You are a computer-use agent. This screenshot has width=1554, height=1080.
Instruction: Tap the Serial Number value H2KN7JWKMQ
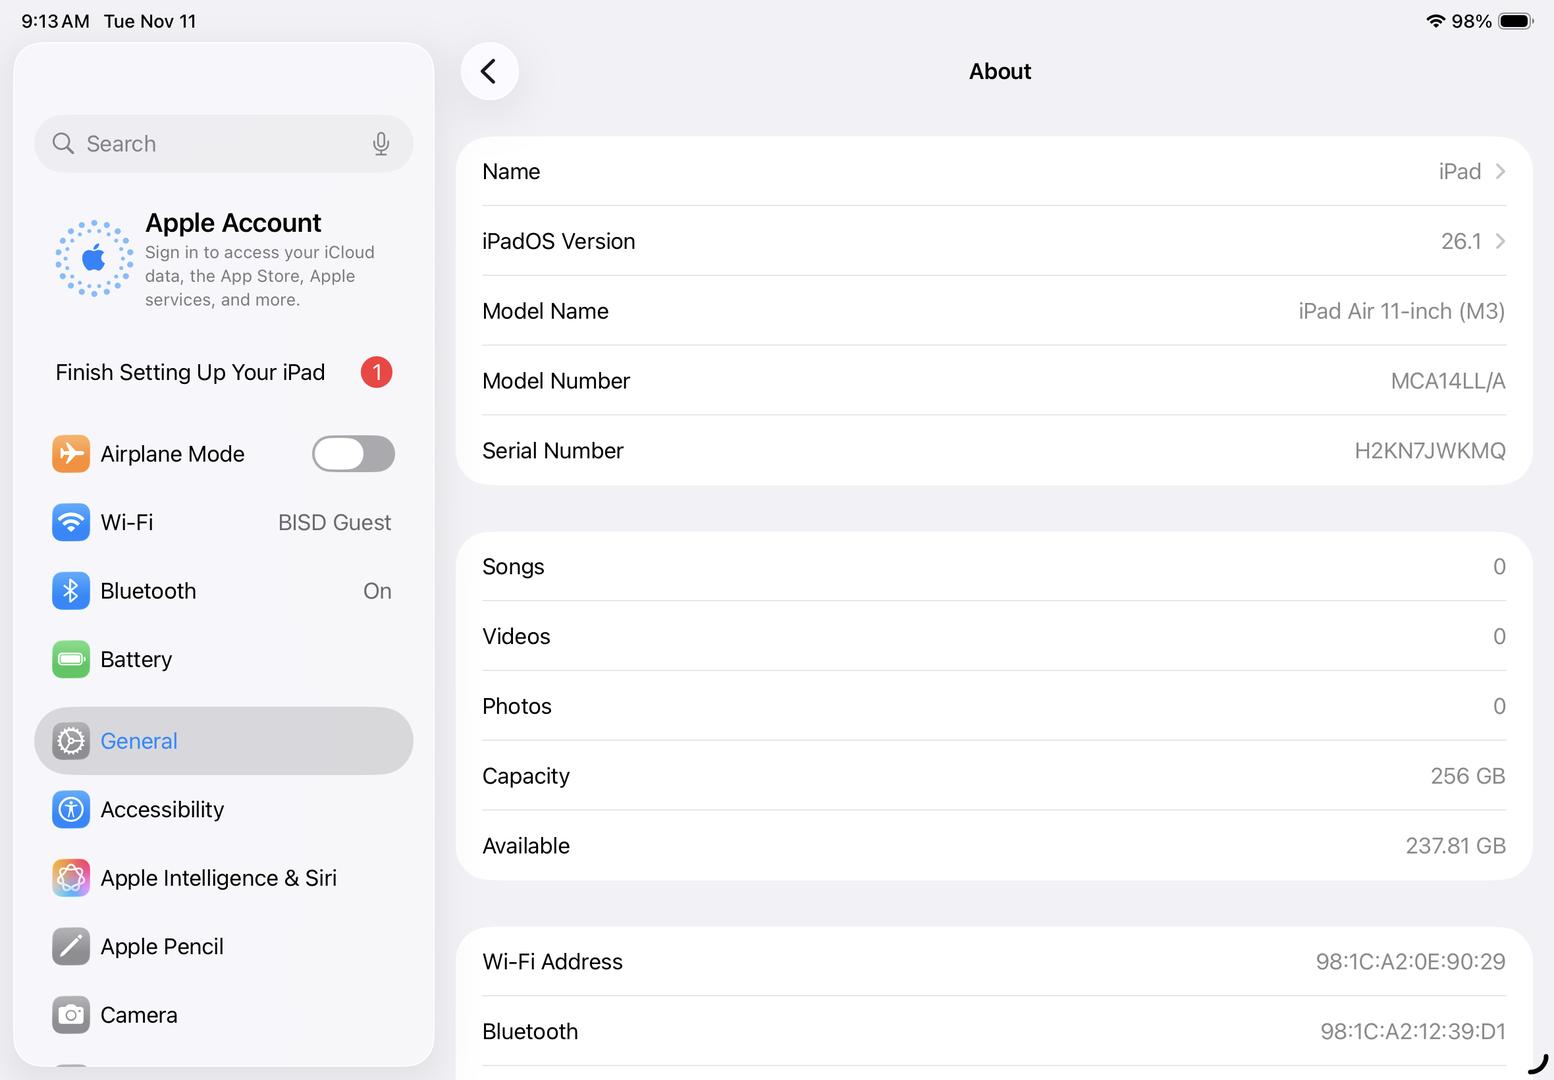[x=1429, y=451]
